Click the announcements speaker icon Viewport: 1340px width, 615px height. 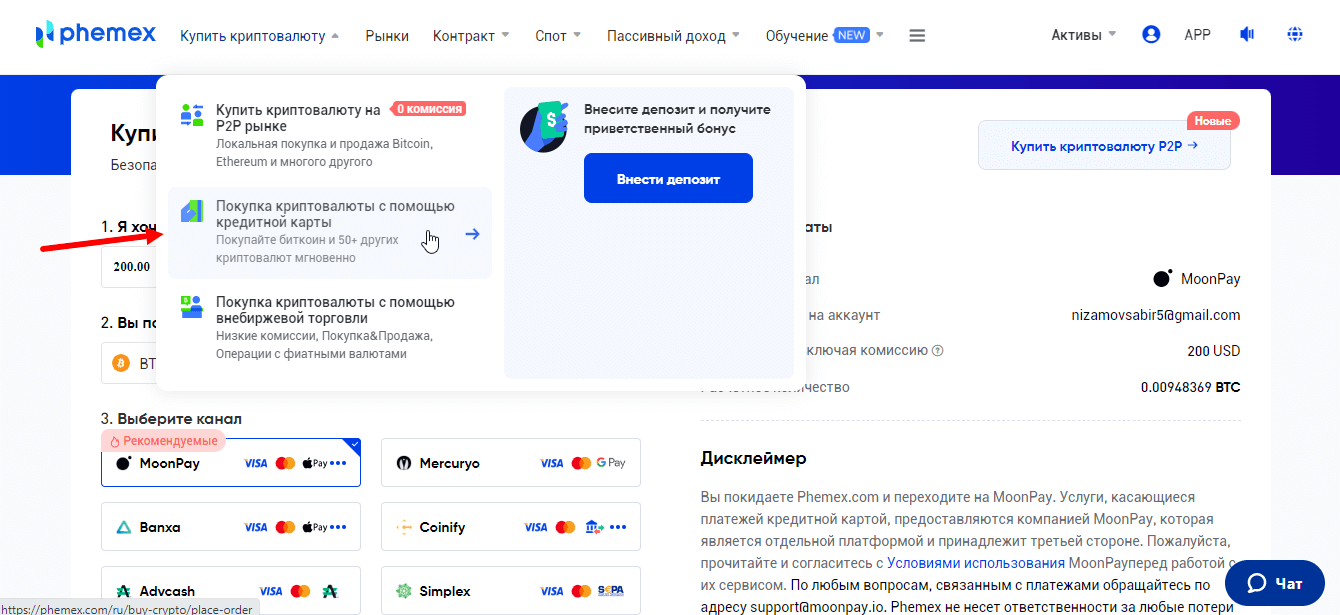pyautogui.click(x=1247, y=35)
